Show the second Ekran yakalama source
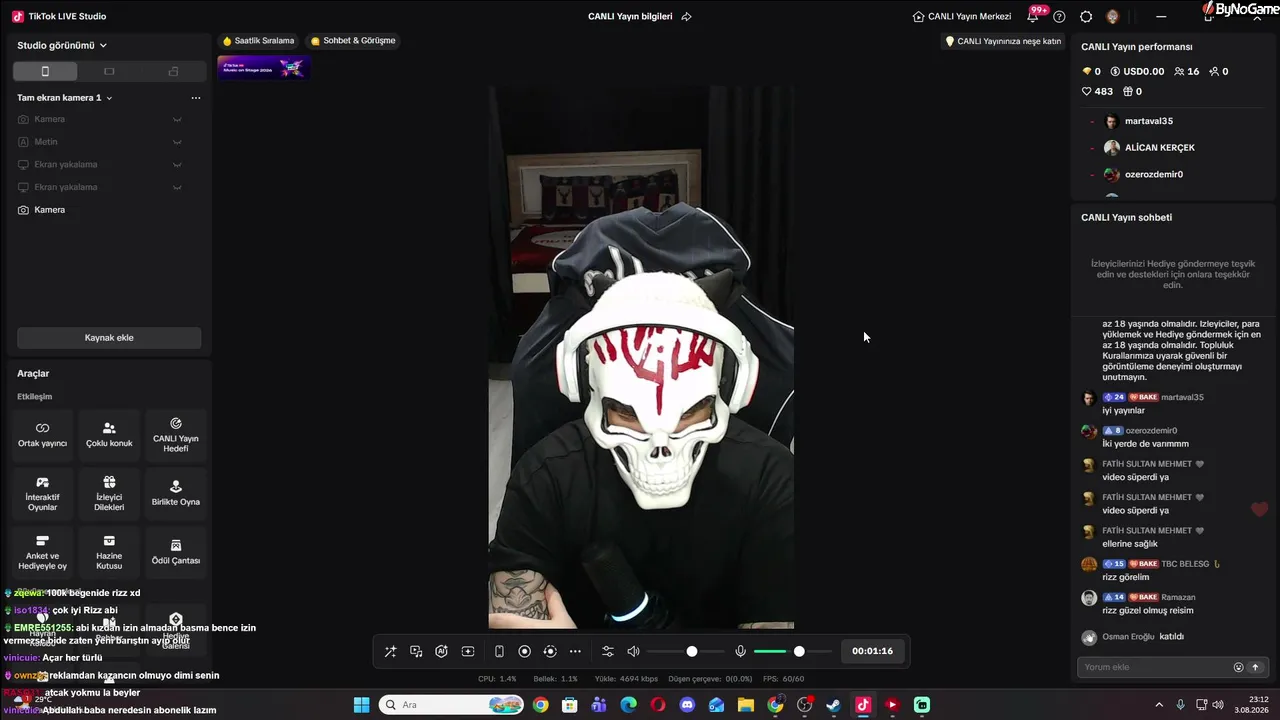 177,187
